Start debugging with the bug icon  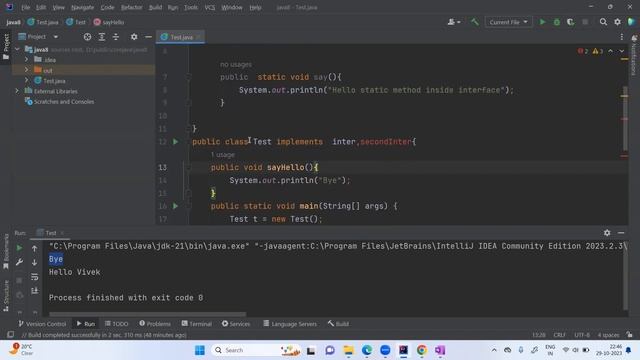557,22
